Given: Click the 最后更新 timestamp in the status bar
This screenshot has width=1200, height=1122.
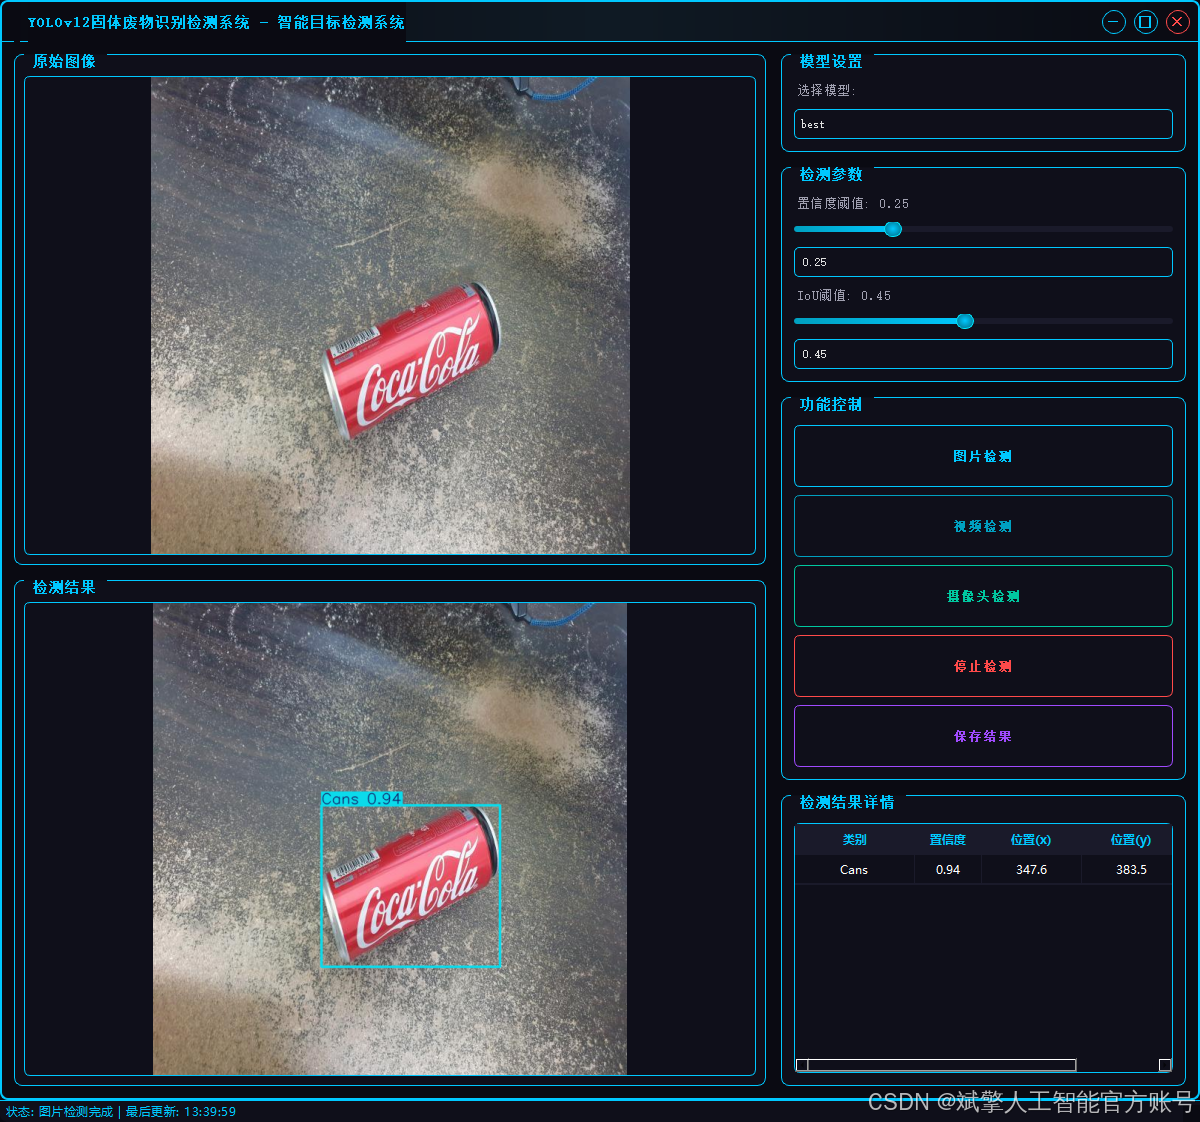Looking at the screenshot, I should (181, 1112).
